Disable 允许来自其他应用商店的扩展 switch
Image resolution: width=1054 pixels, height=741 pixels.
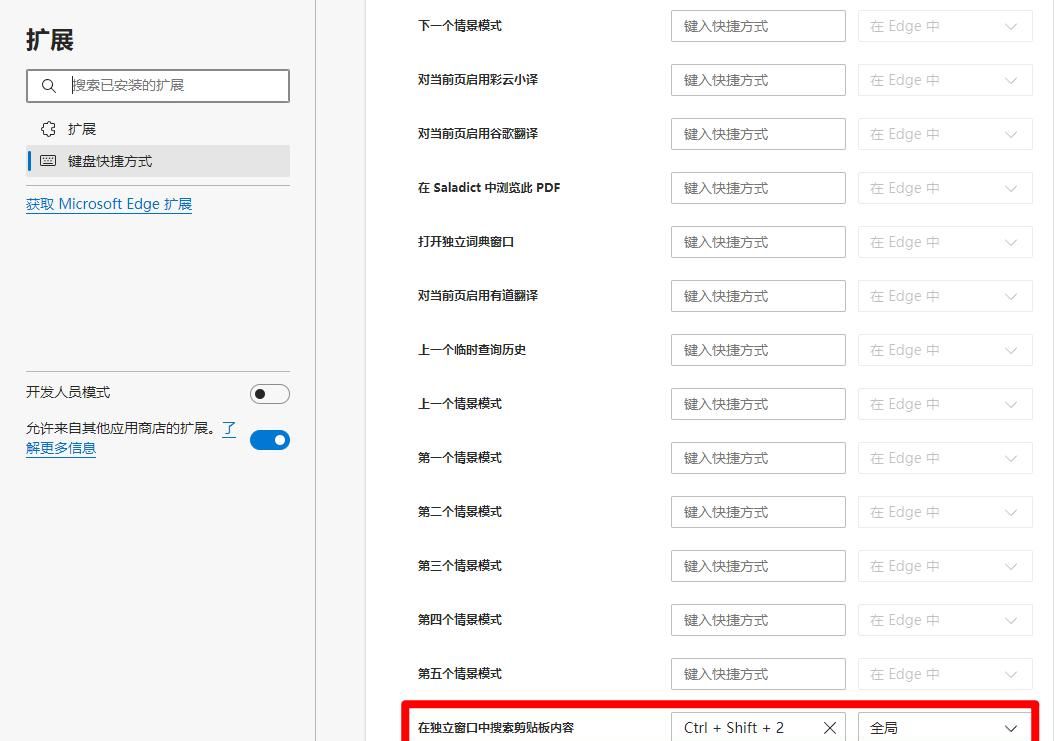pyautogui.click(x=269, y=439)
